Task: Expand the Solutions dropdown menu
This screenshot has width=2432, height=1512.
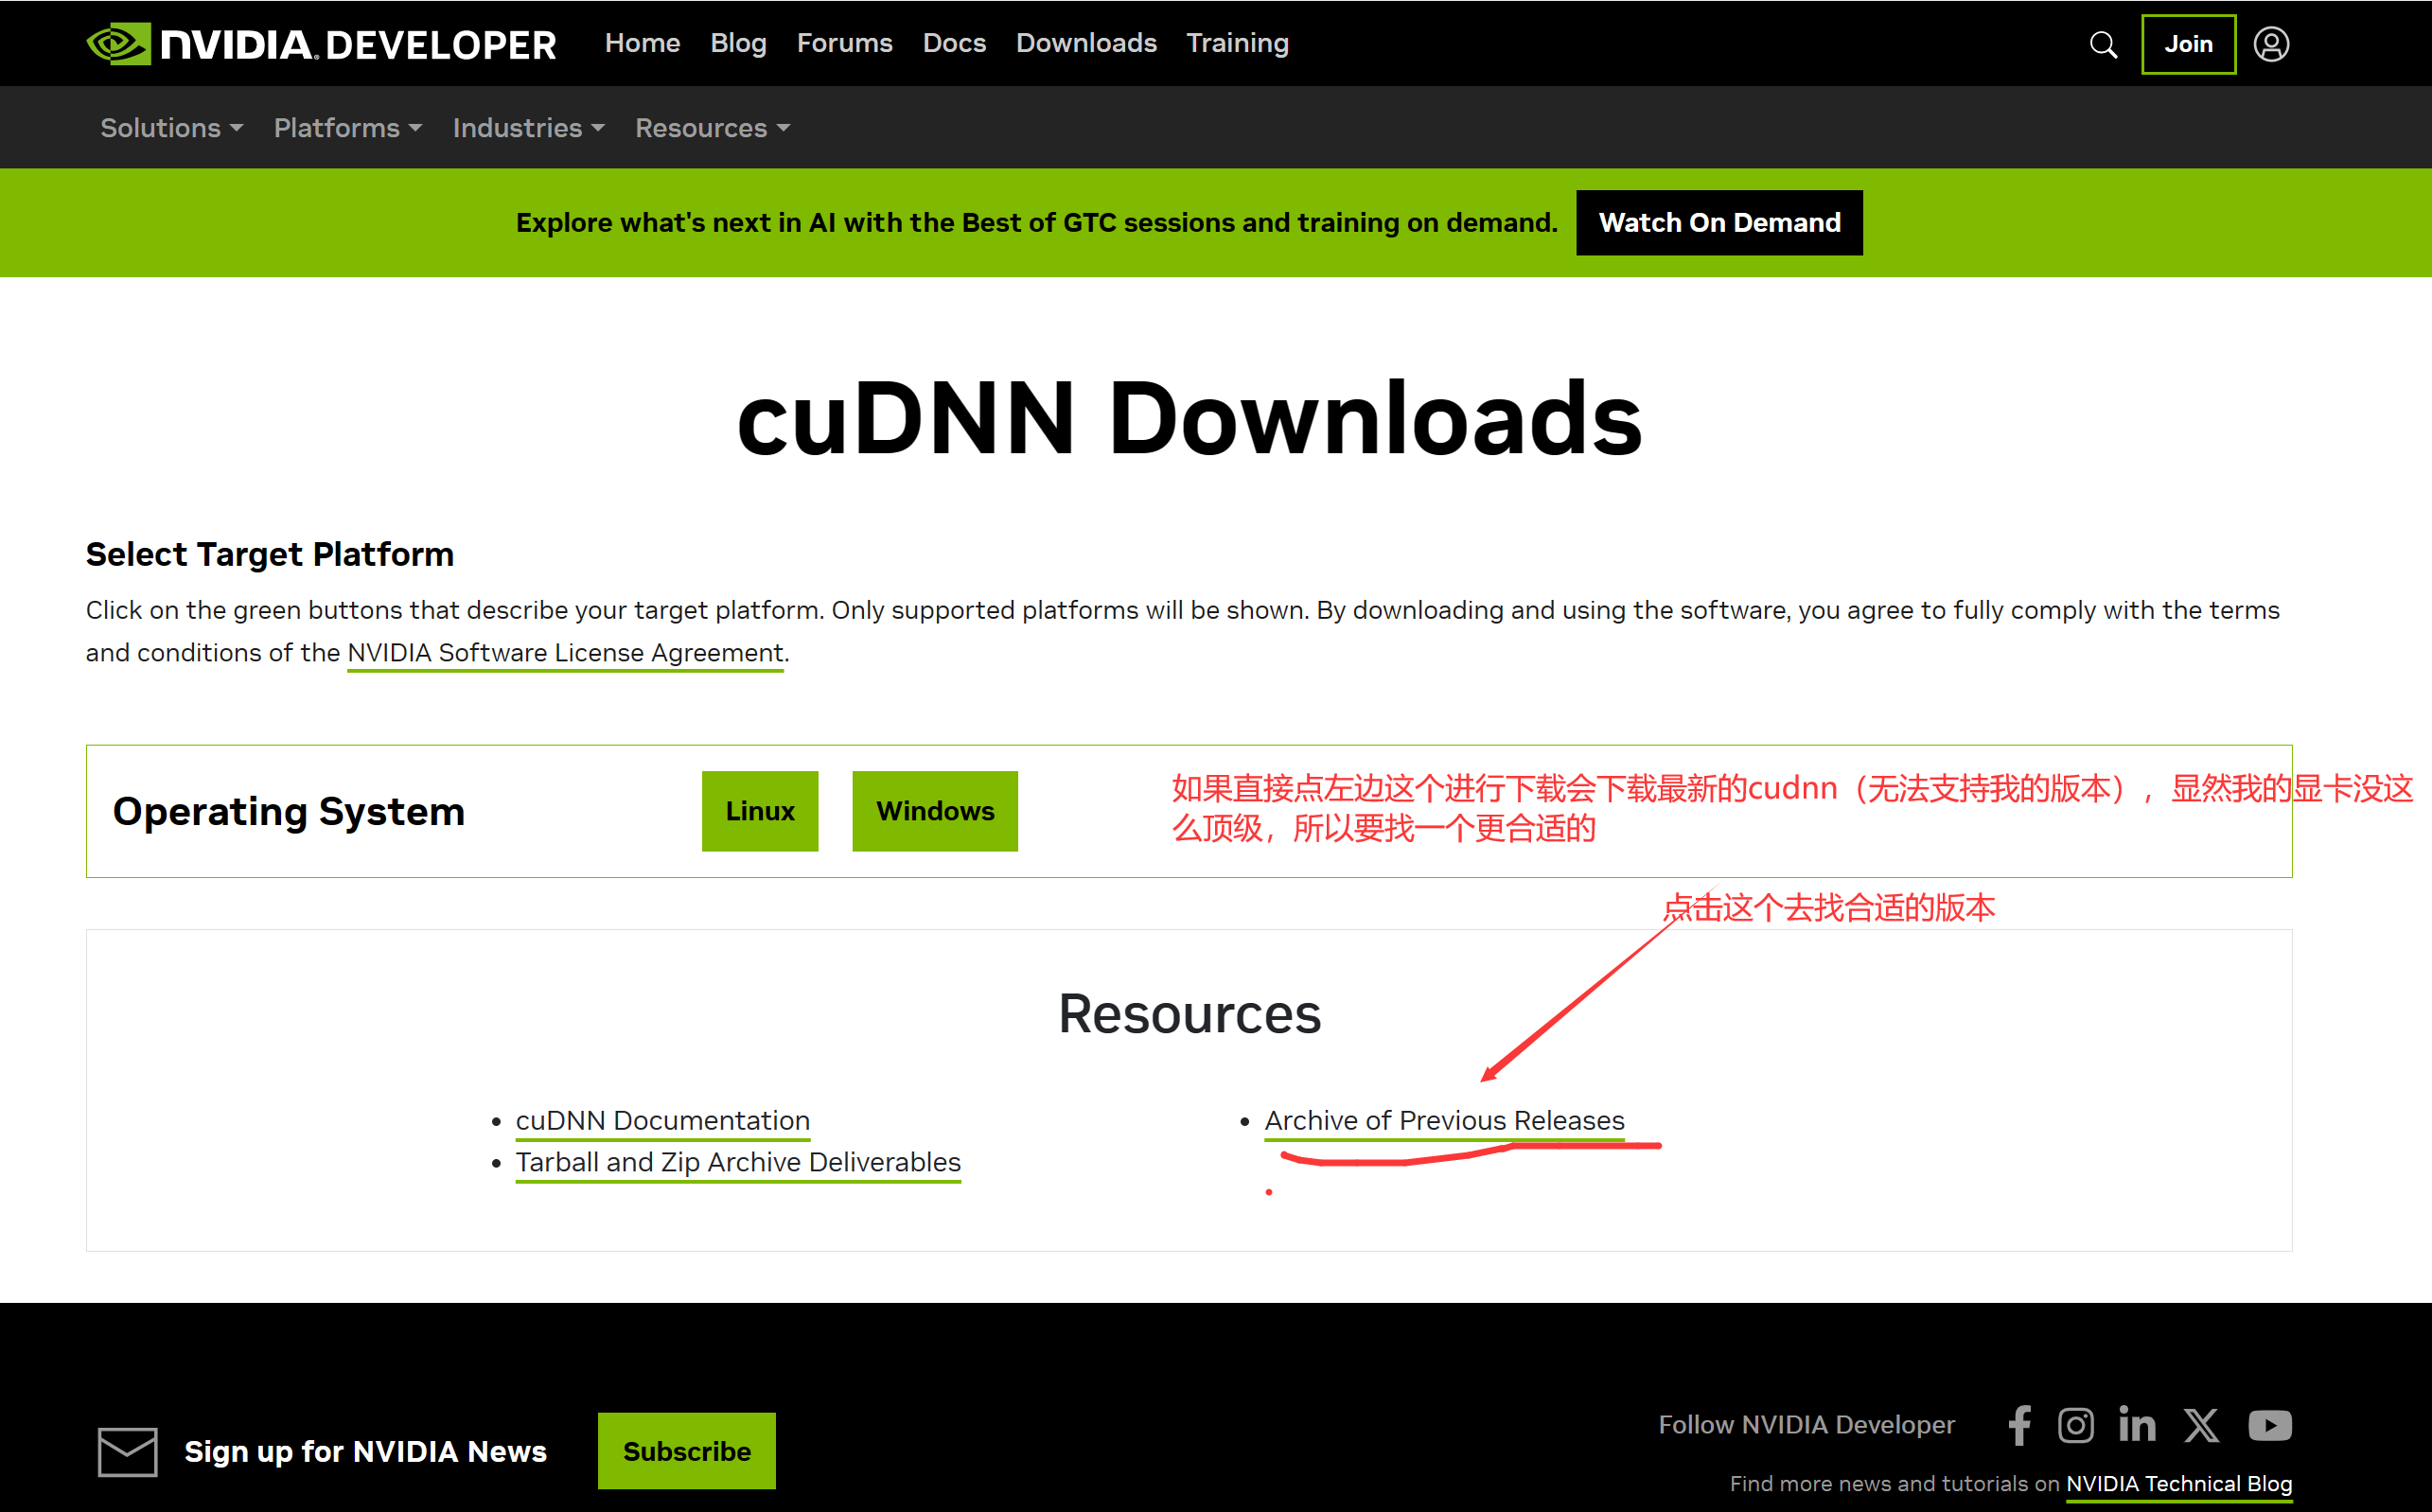Action: tap(172, 128)
